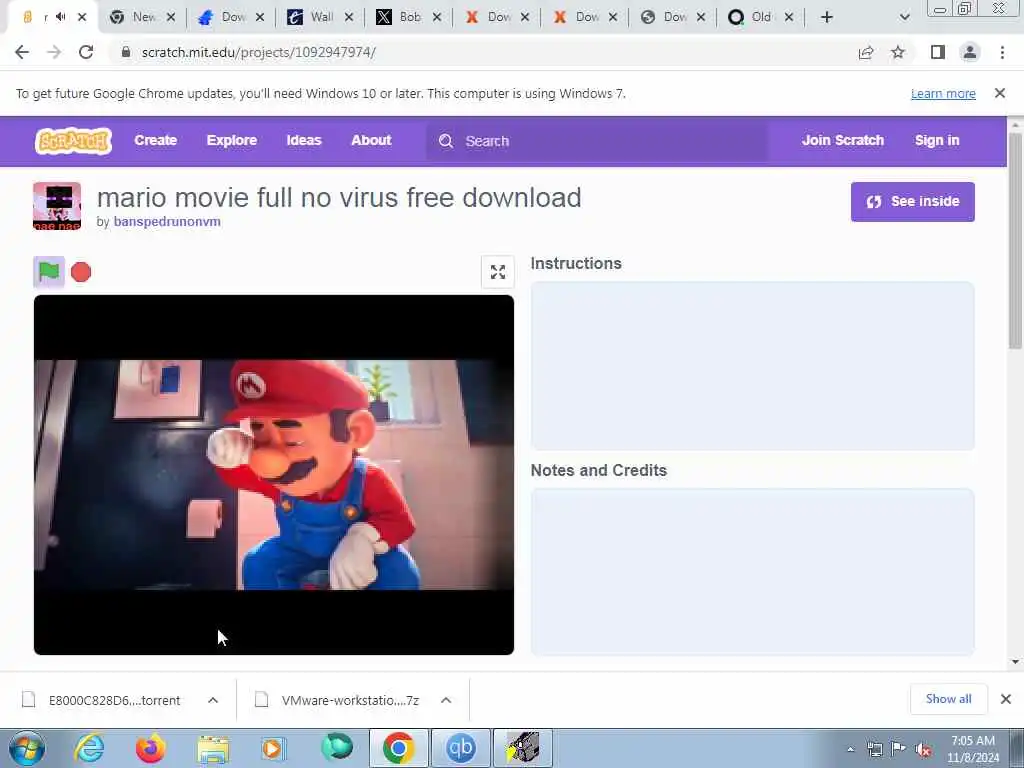Open Chrome three-dot menu

[1002, 52]
